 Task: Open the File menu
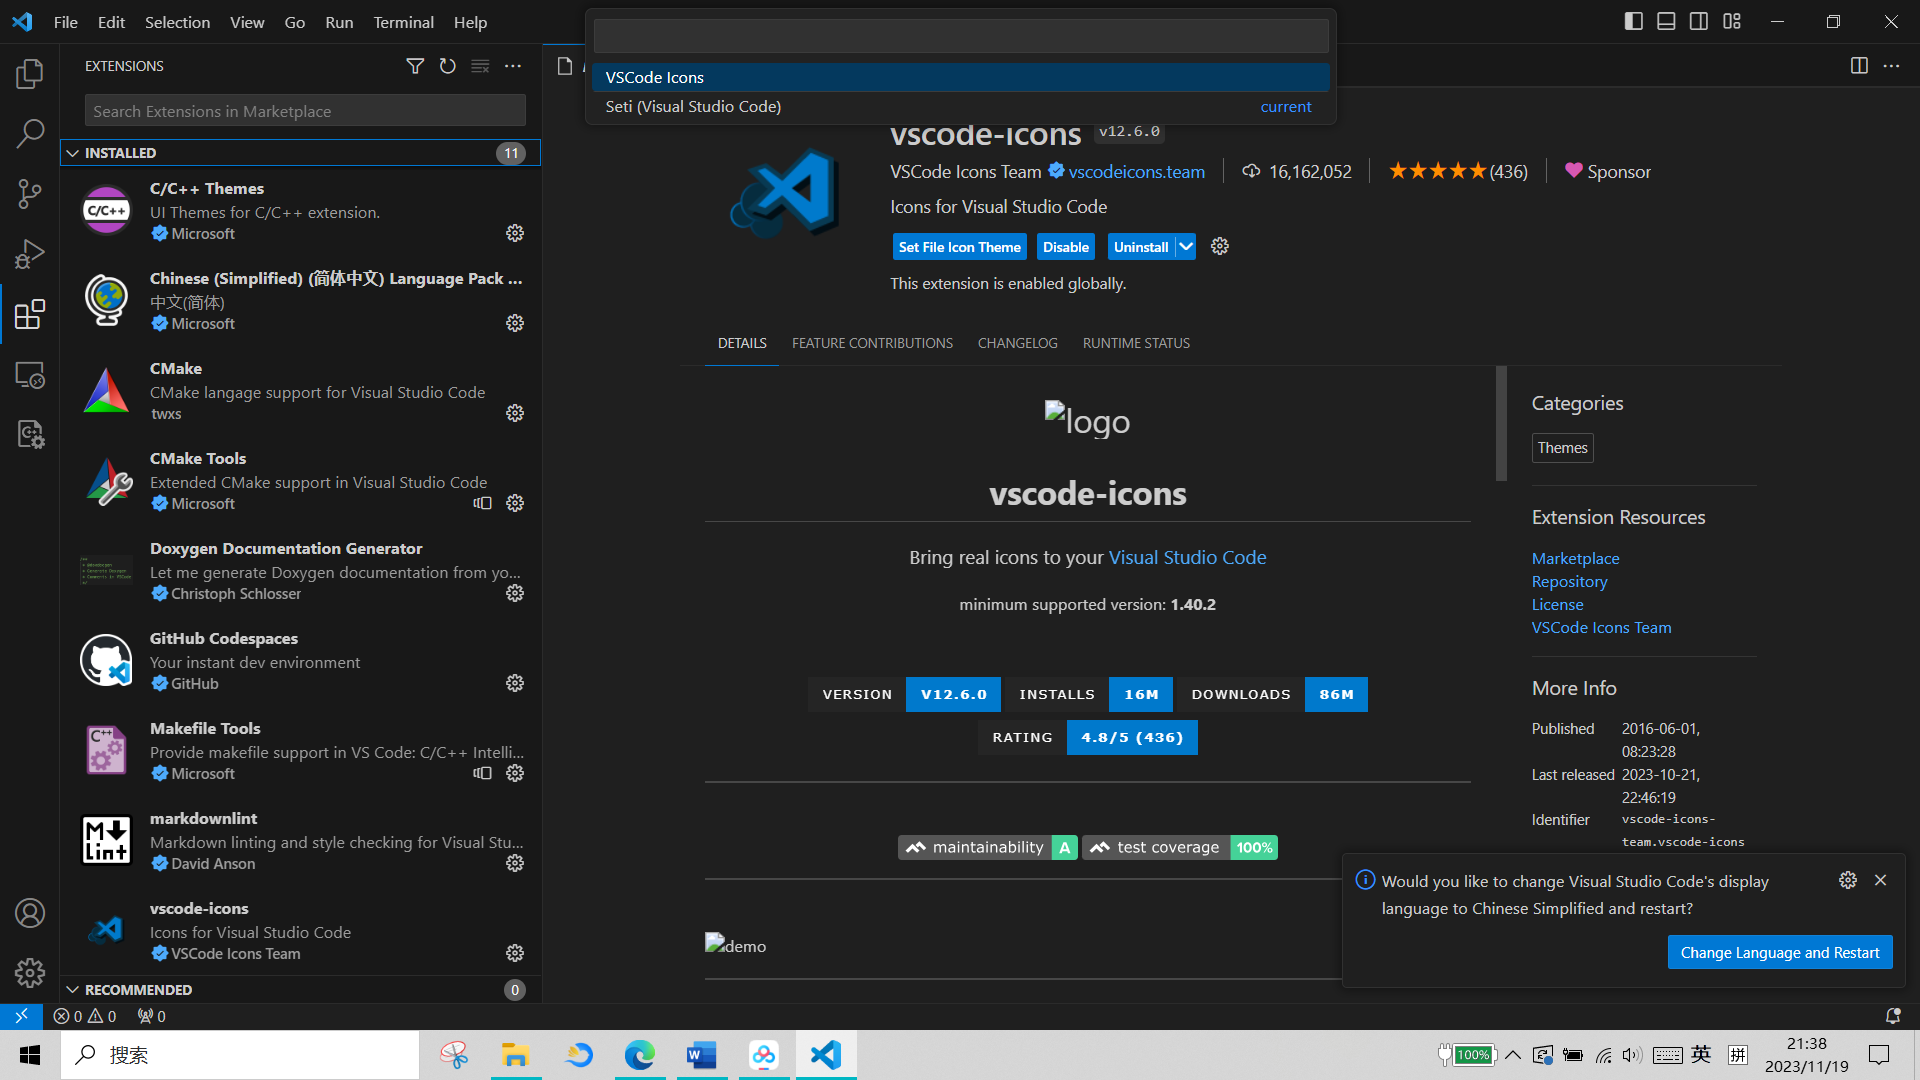[66, 22]
